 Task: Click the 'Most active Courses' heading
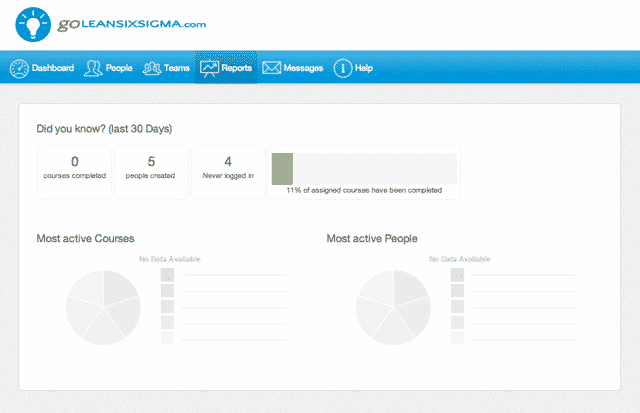[x=85, y=238]
